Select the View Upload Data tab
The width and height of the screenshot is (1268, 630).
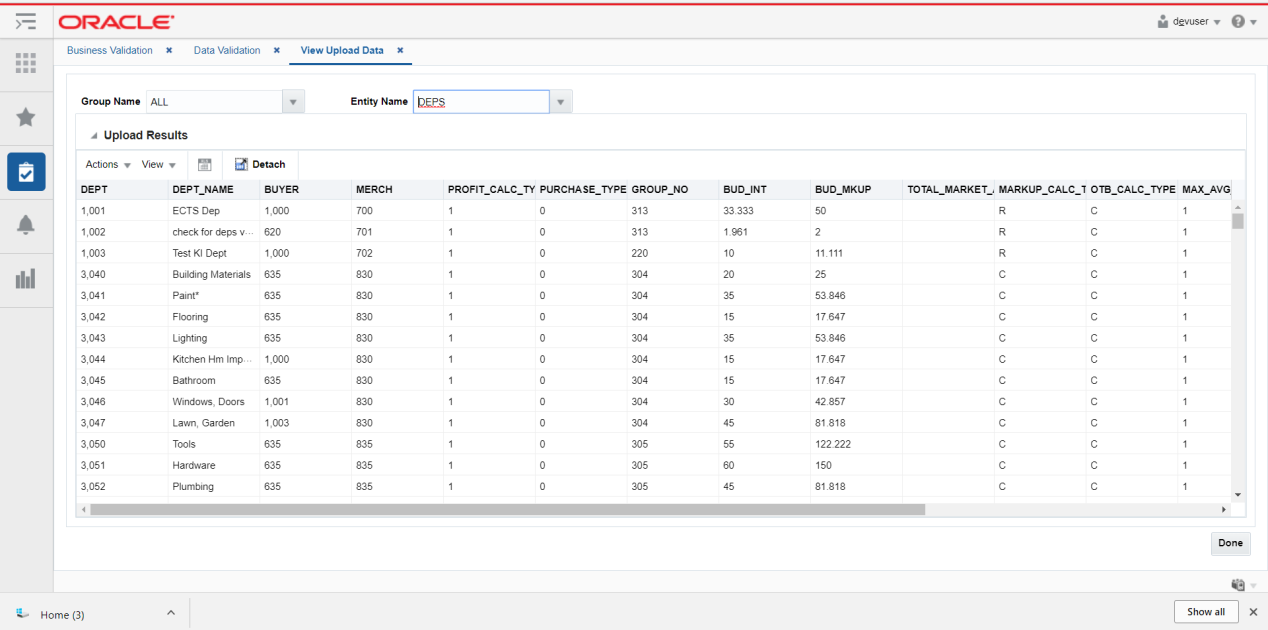click(x=342, y=50)
